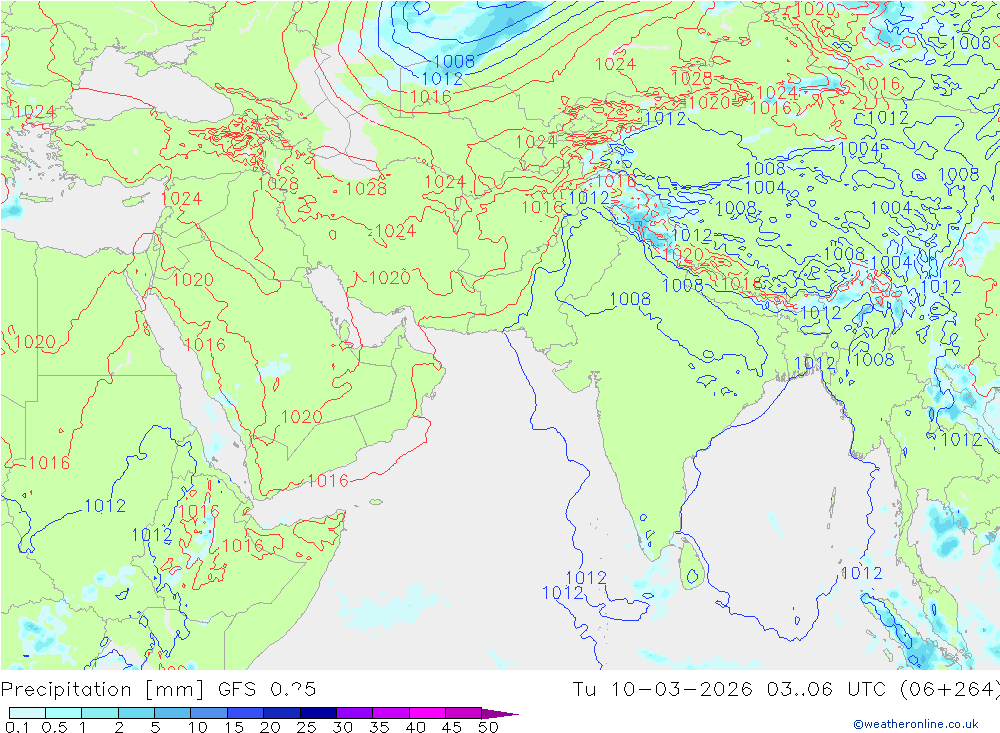Select legend swatch between 35 and 40
The width and height of the screenshot is (1000, 733).
[x=390, y=713]
